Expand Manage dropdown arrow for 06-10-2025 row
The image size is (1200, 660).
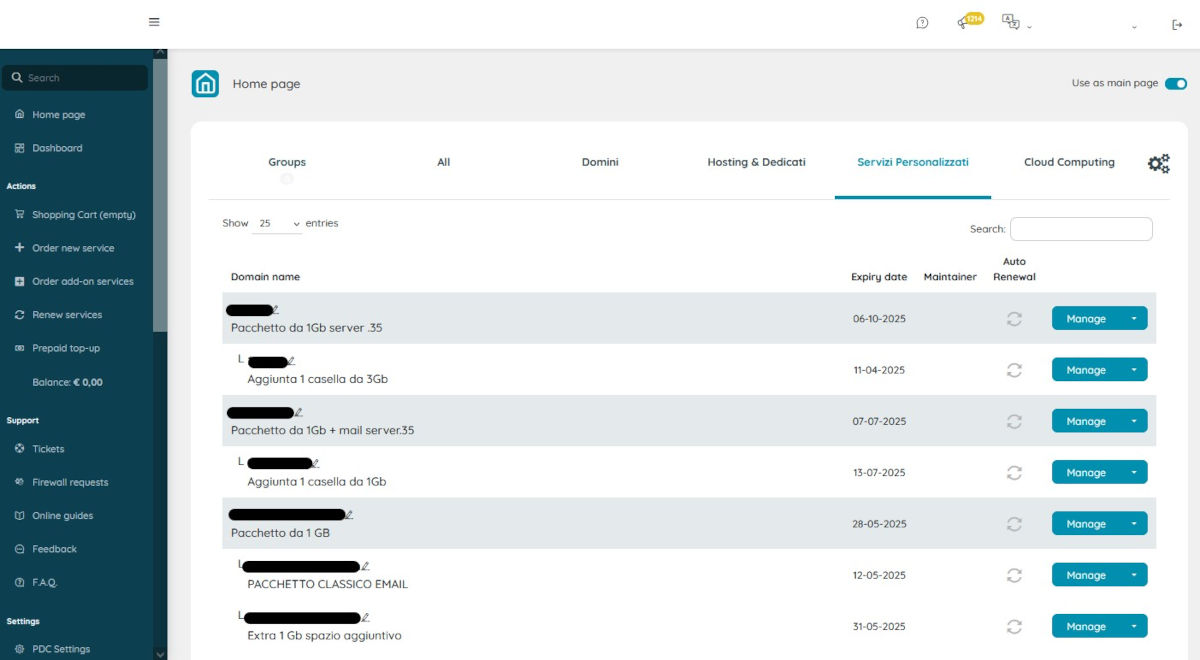(1134, 319)
